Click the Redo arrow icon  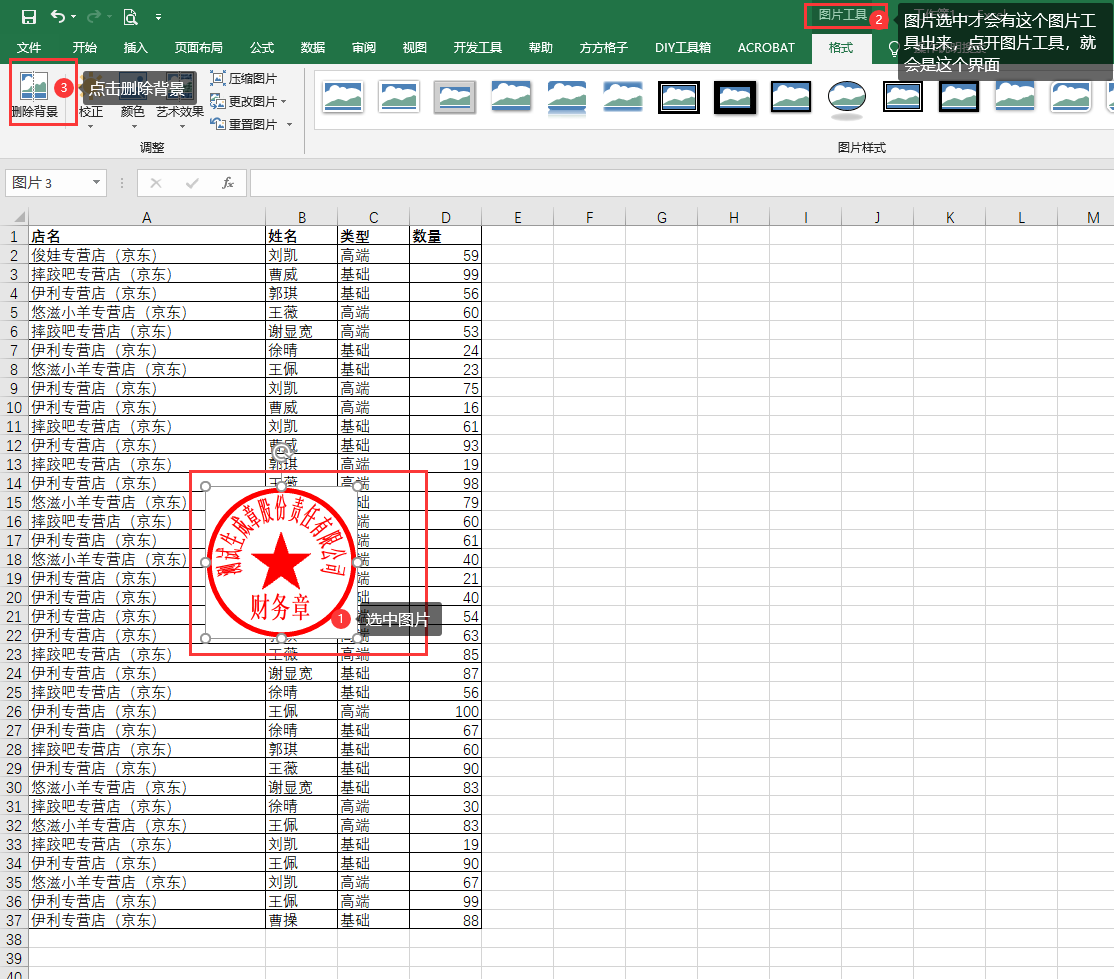(x=94, y=16)
